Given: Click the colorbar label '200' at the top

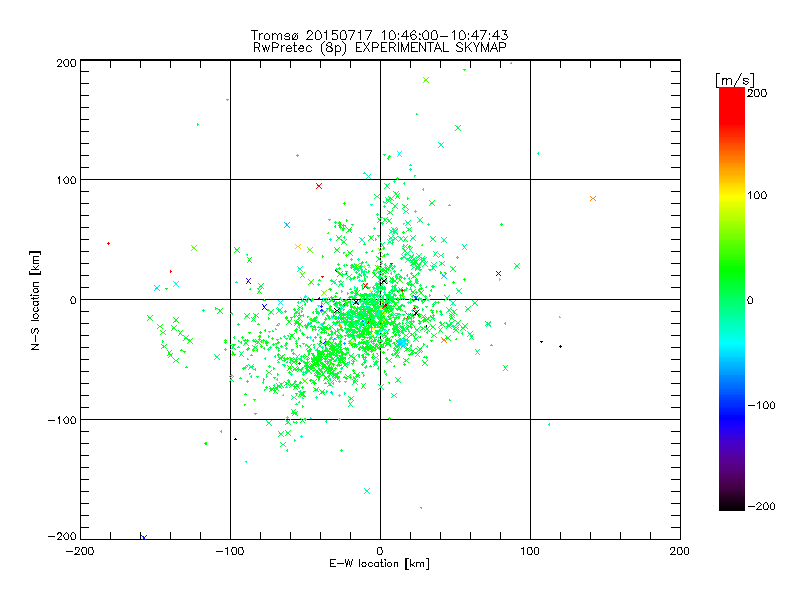Looking at the screenshot, I should tap(757, 93).
